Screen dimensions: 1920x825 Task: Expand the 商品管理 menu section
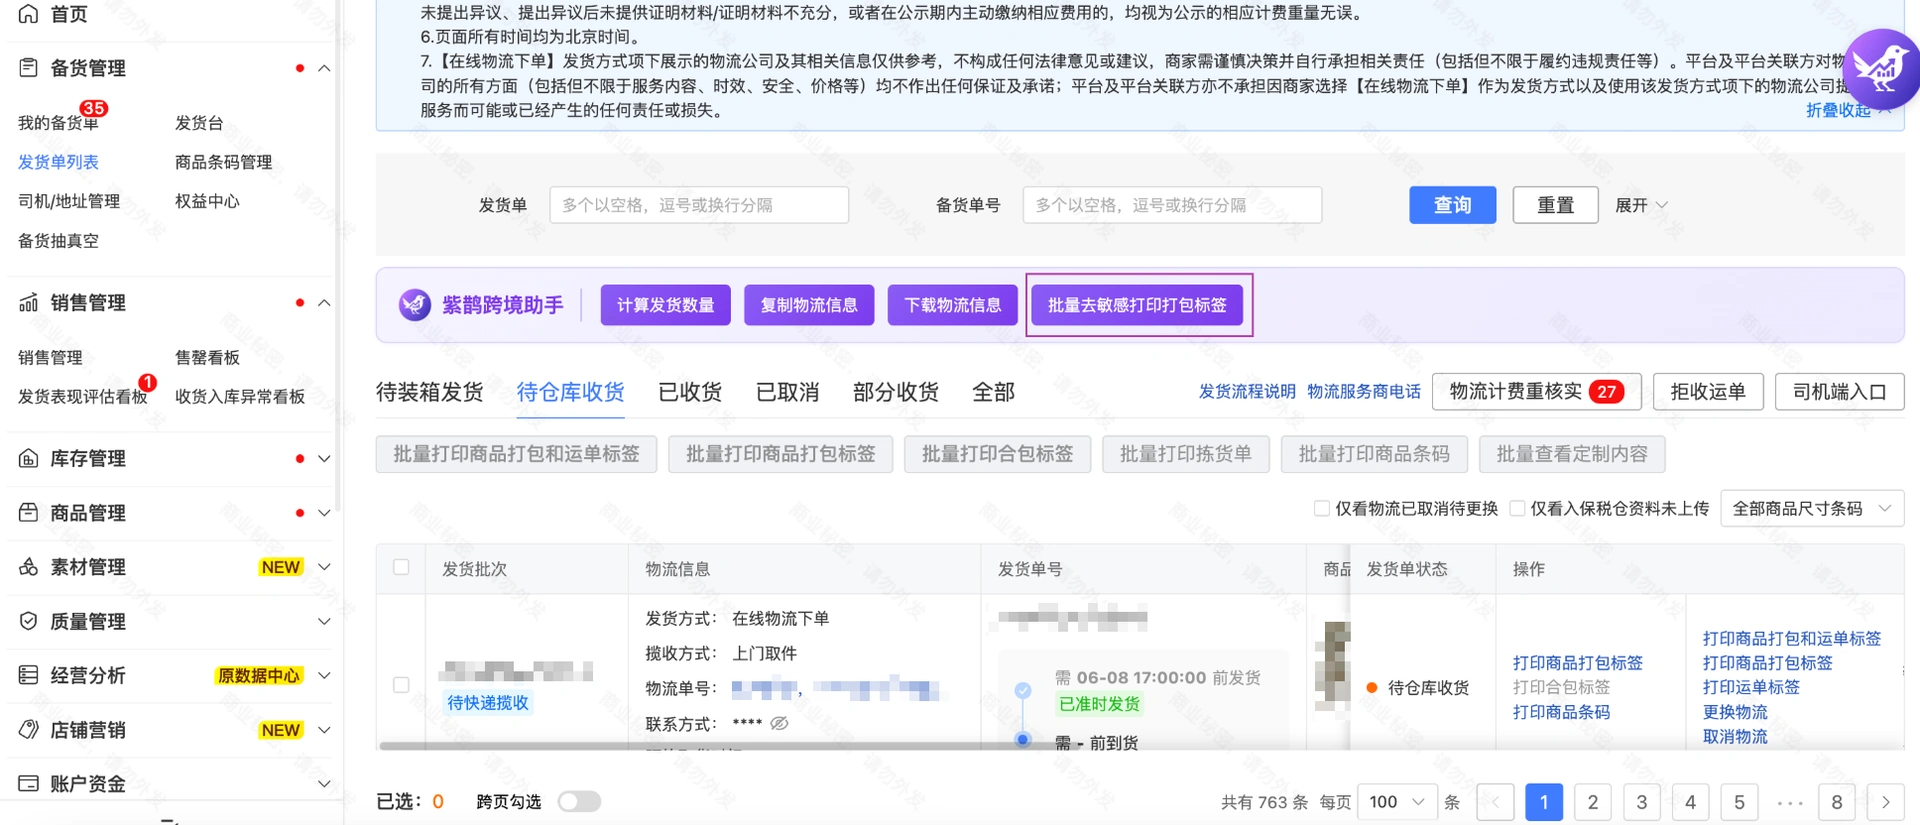point(324,513)
